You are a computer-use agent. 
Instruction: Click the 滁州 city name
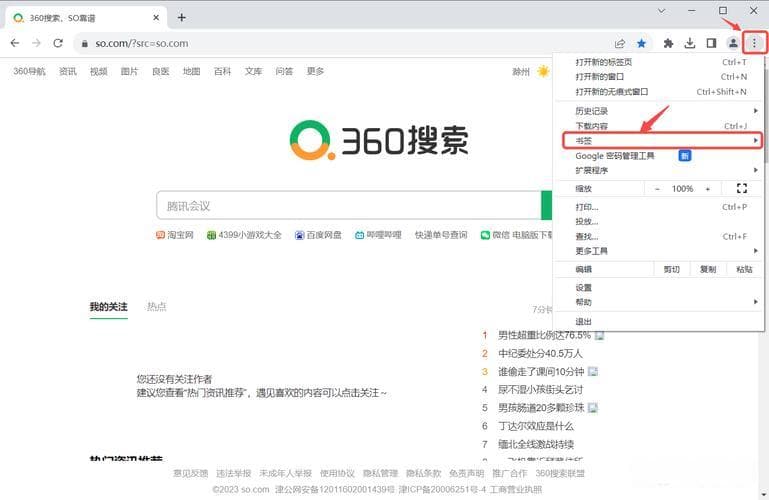(521, 72)
